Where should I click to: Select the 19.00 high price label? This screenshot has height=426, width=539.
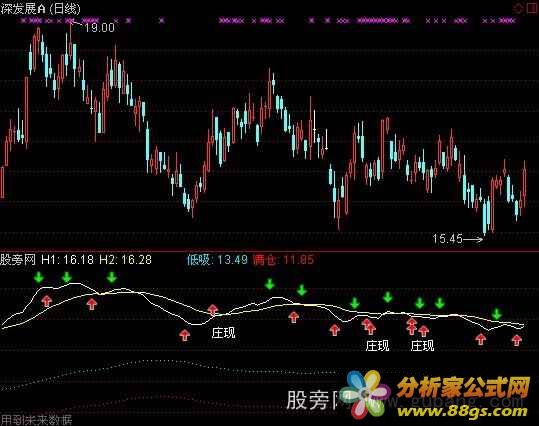click(x=99, y=28)
